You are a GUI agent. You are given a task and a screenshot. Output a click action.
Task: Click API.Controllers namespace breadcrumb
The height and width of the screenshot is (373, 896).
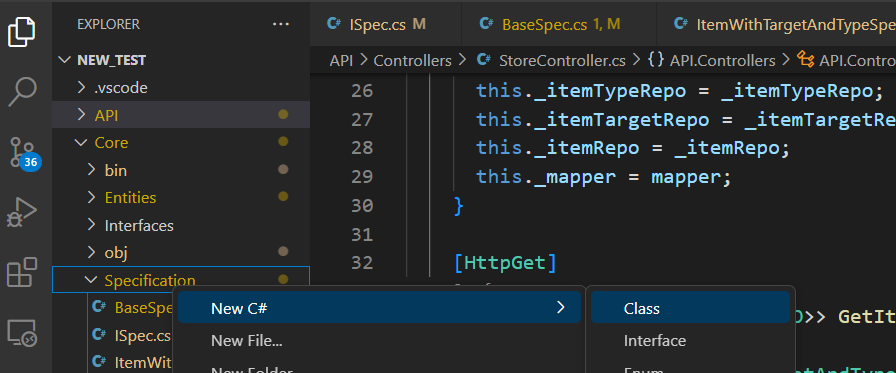click(x=722, y=60)
